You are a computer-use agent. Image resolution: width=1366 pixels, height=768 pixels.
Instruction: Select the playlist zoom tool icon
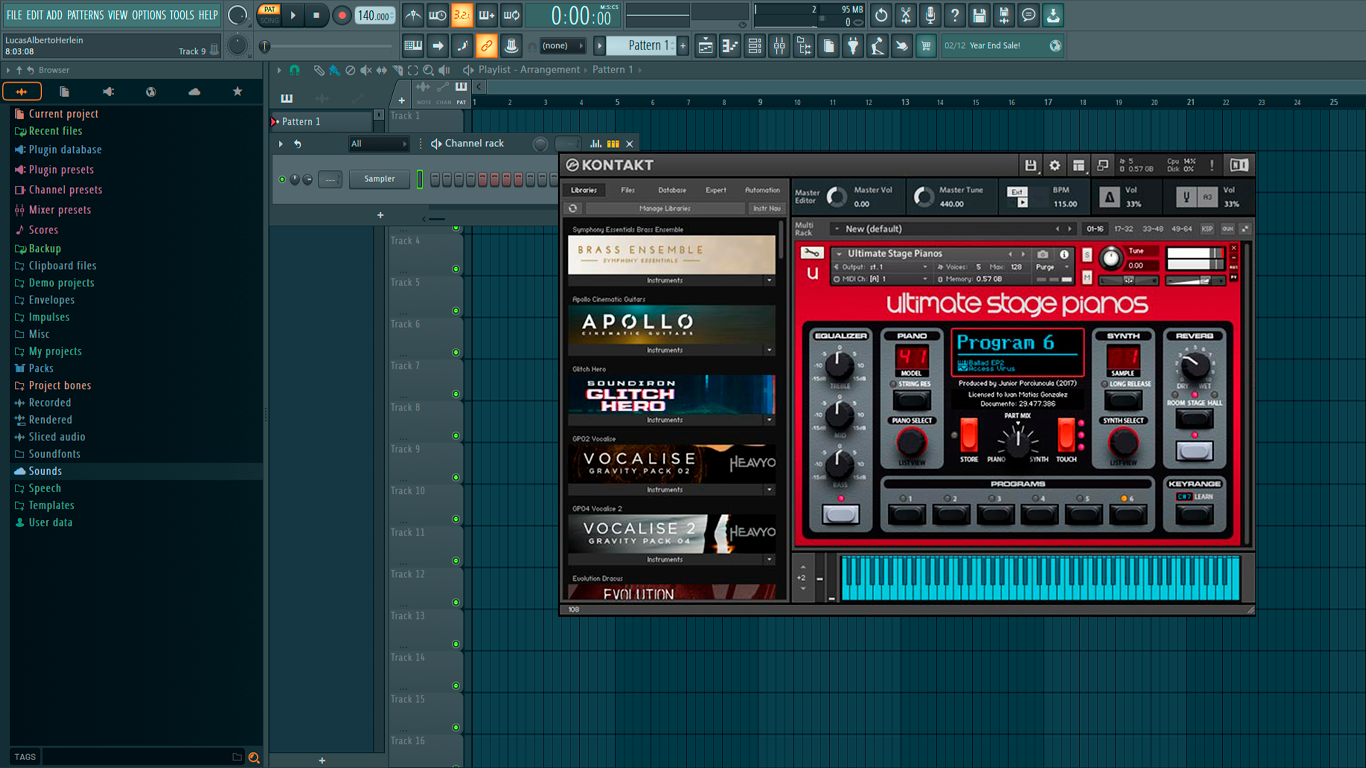(x=429, y=70)
